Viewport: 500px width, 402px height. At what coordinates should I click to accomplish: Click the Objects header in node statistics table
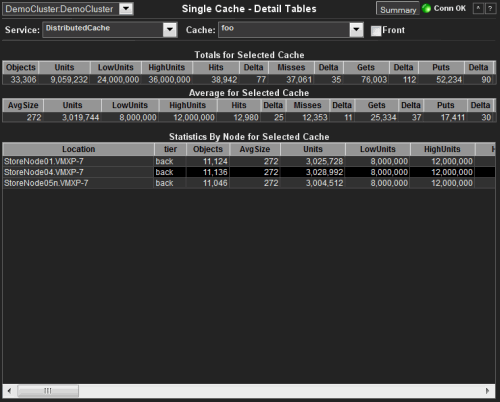point(208,149)
